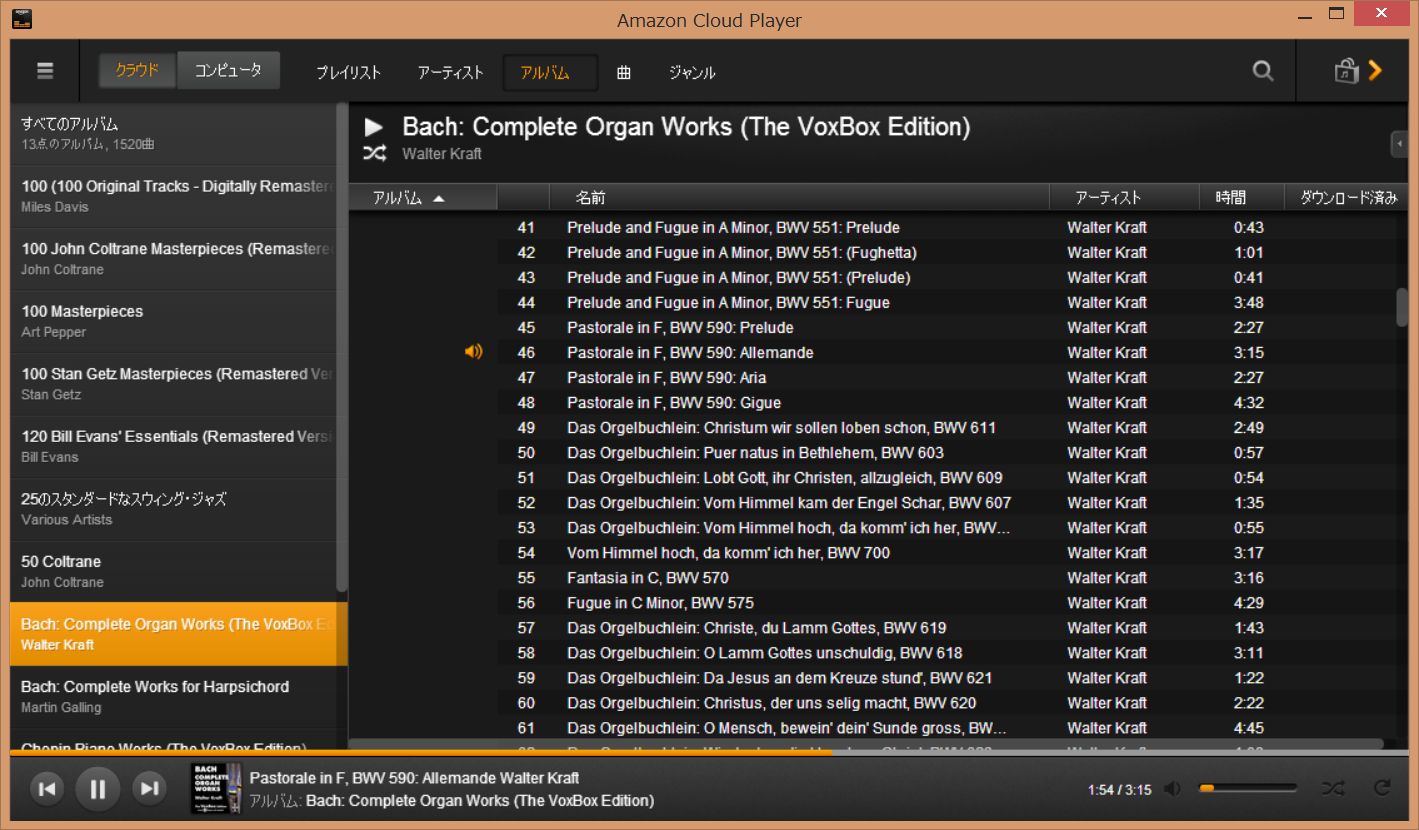Click the Amazon Cloud Player title bar icon

tap(22, 18)
